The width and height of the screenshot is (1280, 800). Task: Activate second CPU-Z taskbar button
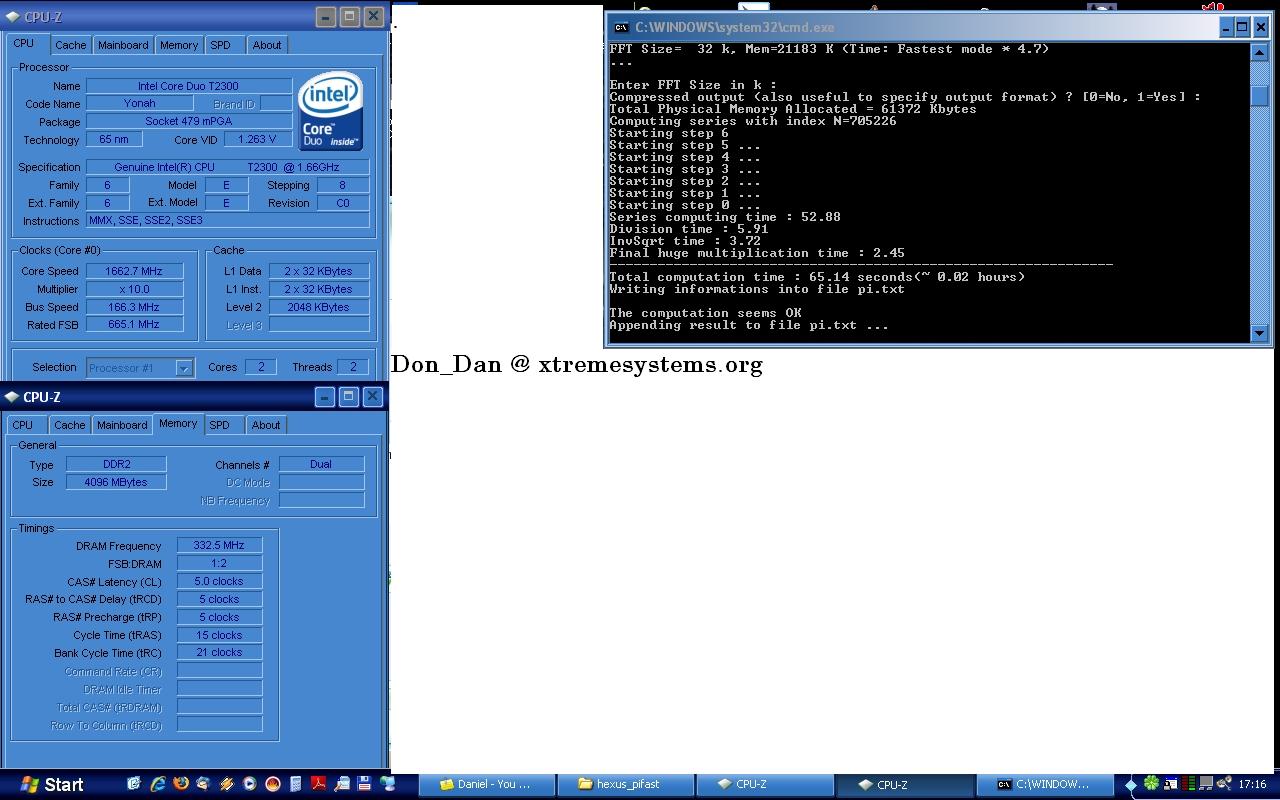[903, 785]
